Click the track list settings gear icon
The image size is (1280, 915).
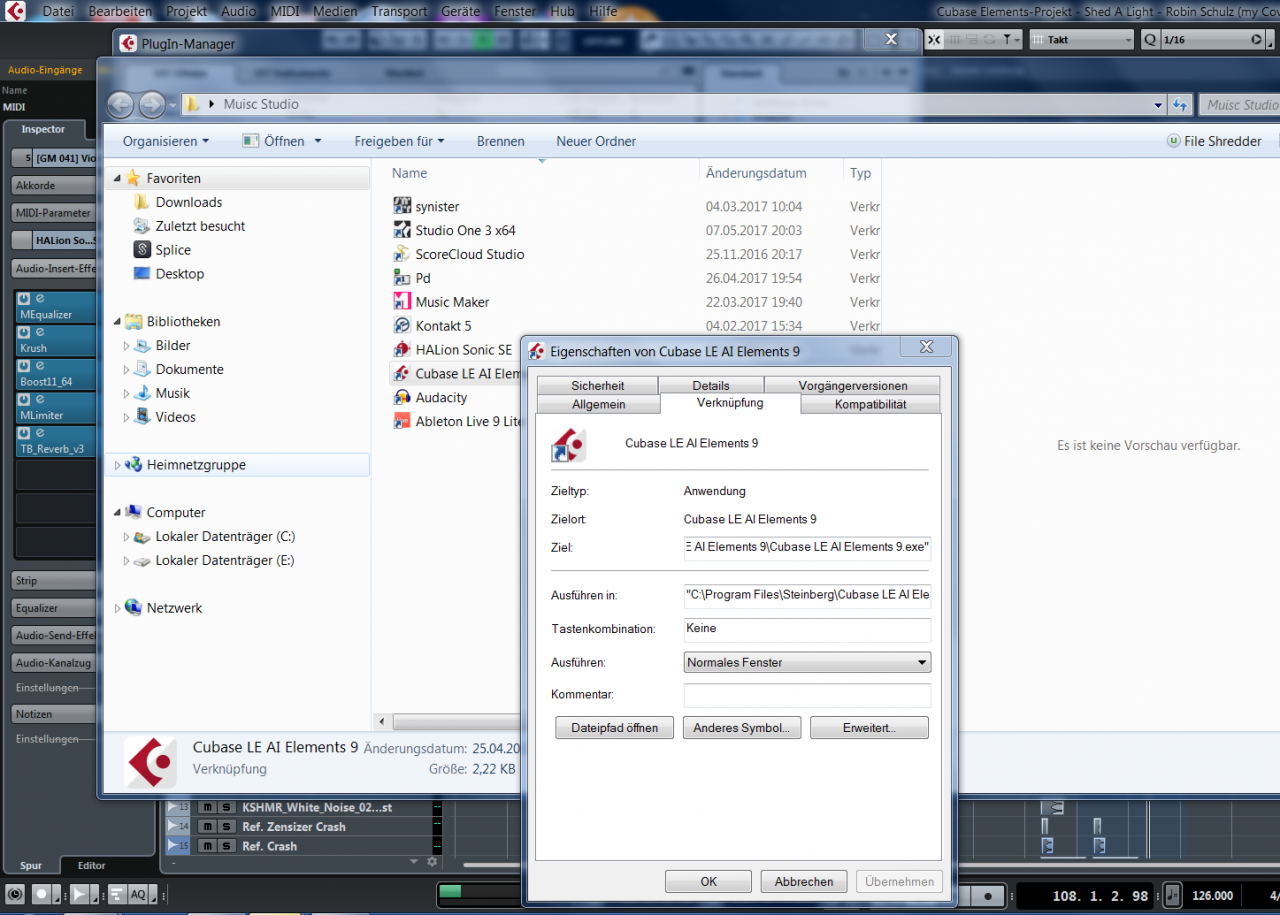tap(432, 861)
